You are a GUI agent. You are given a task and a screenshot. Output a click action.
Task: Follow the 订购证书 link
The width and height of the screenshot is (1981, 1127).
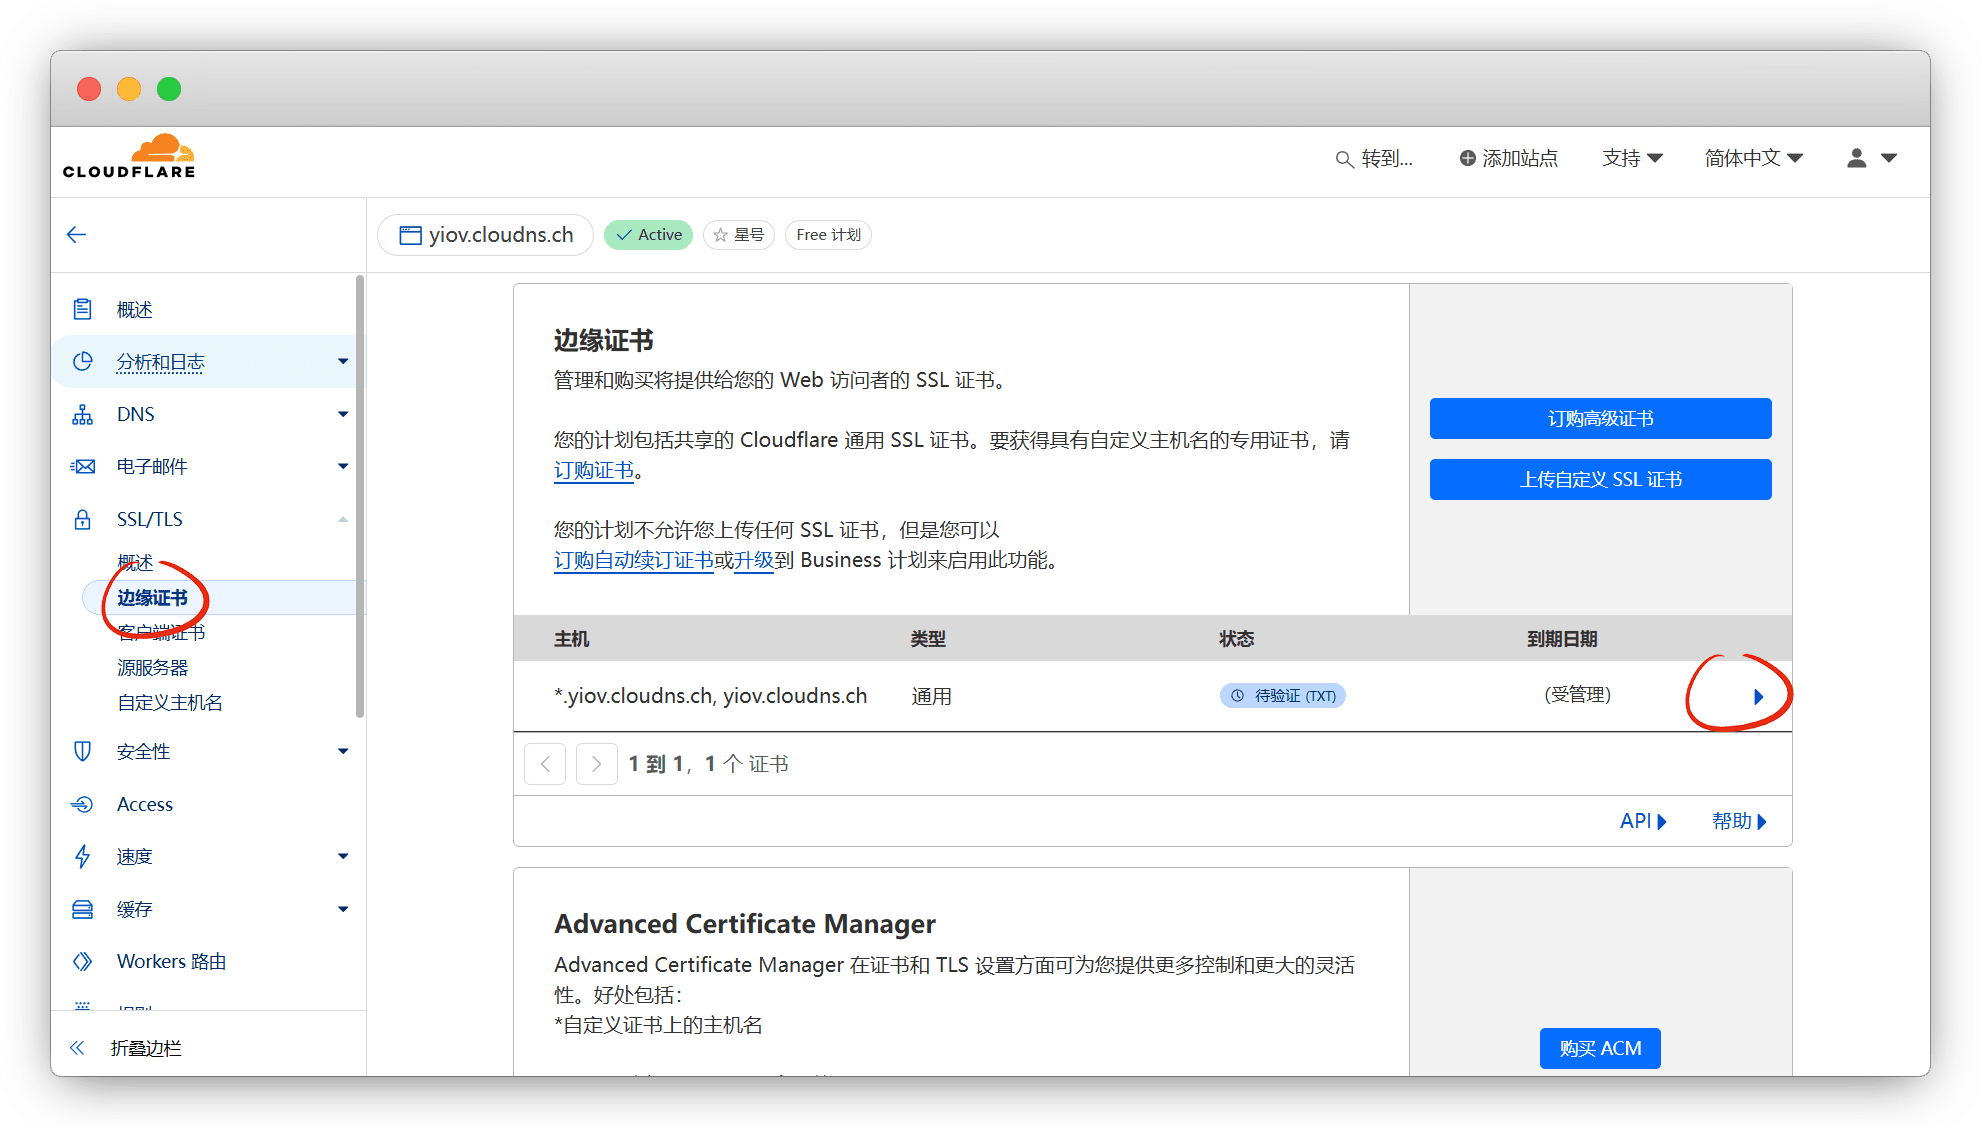[594, 470]
